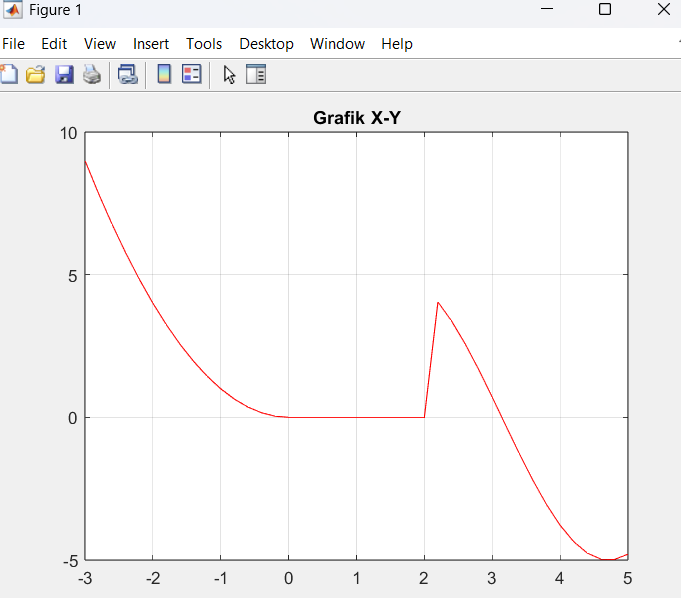The height and width of the screenshot is (598, 681).
Task: Open the Help menu
Action: 397,44
